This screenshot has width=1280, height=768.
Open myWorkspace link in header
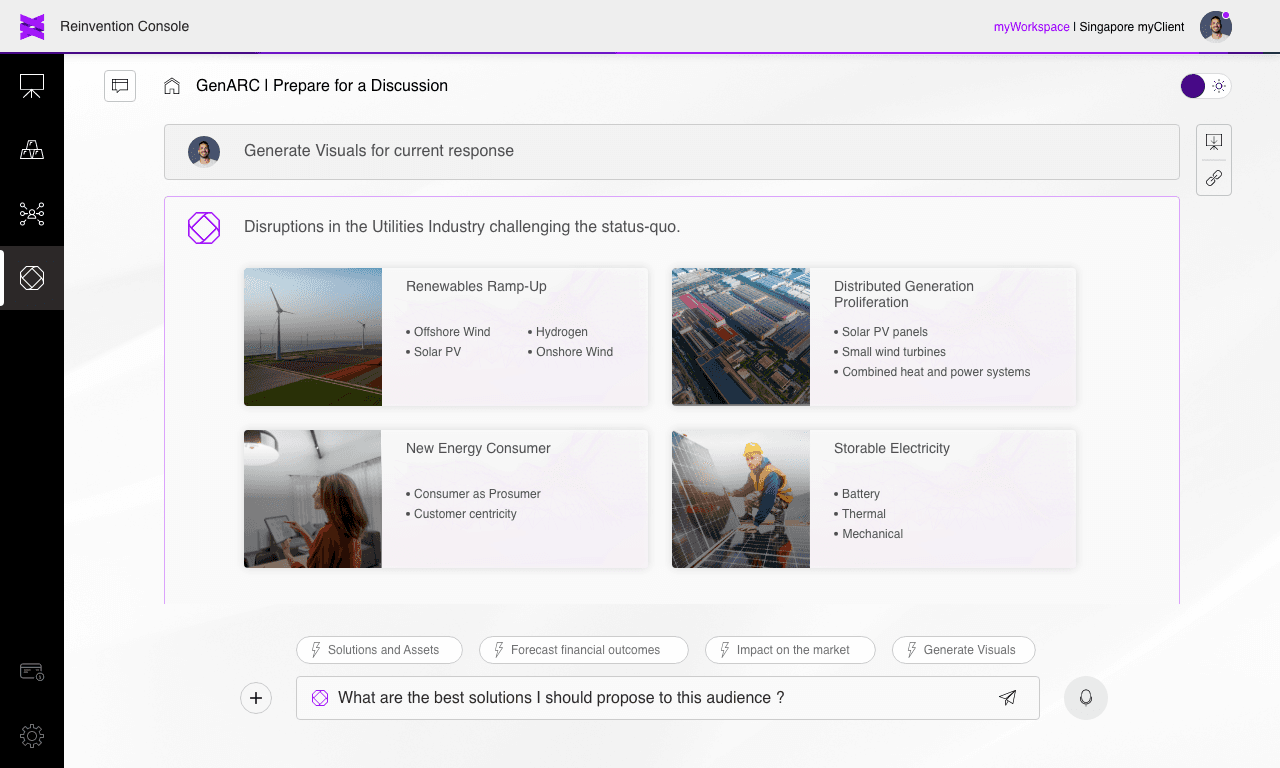1031,27
